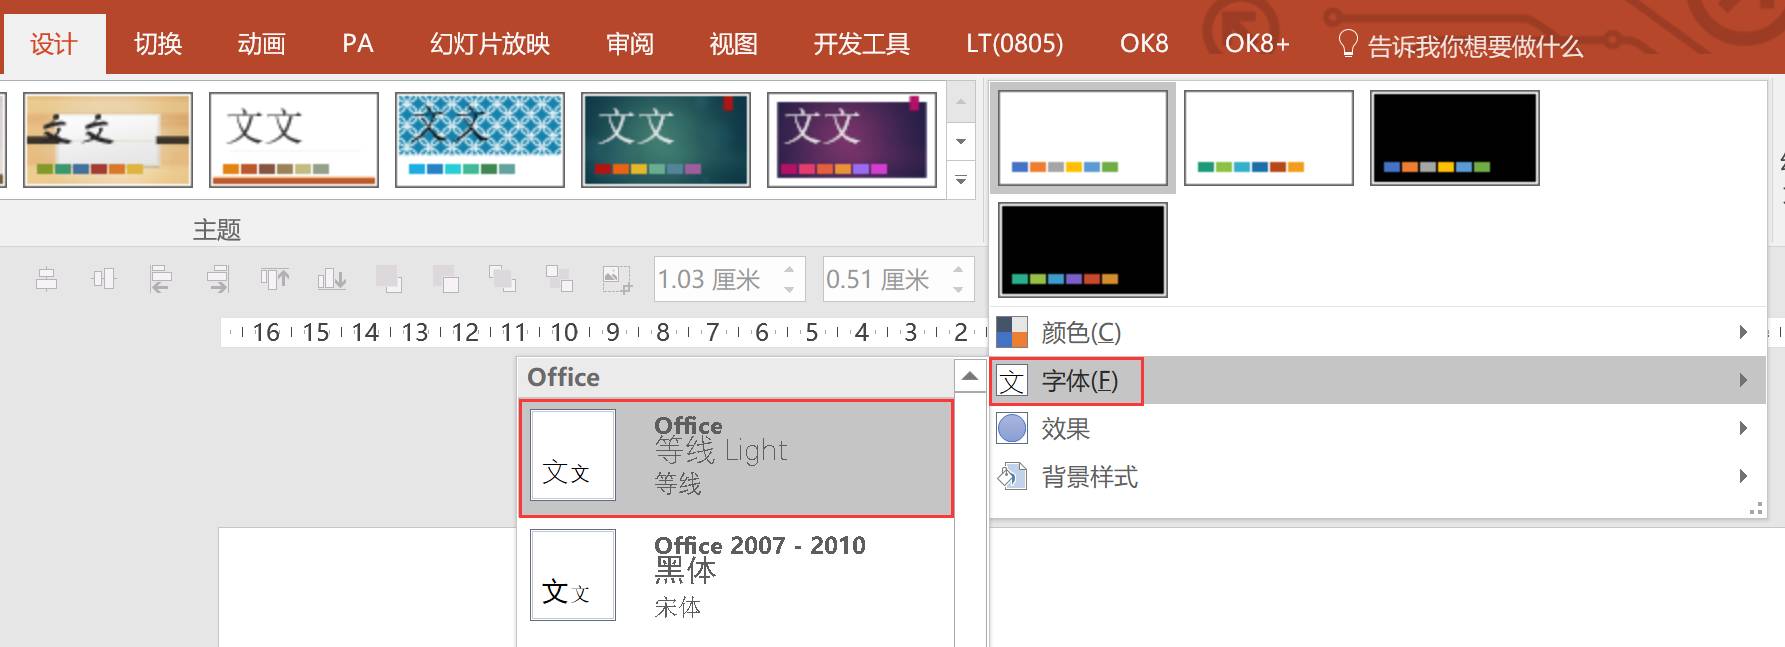1785x647 pixels.
Task: Open the OK8 tab
Action: click(1144, 44)
